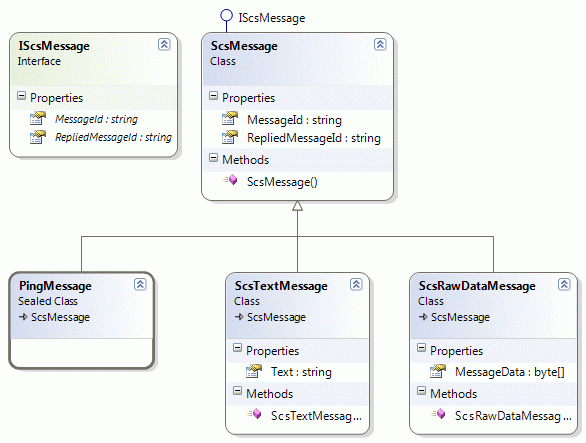Collapse Methods section in ScsMessage class
The width and height of the screenshot is (586, 443).
coord(213,158)
